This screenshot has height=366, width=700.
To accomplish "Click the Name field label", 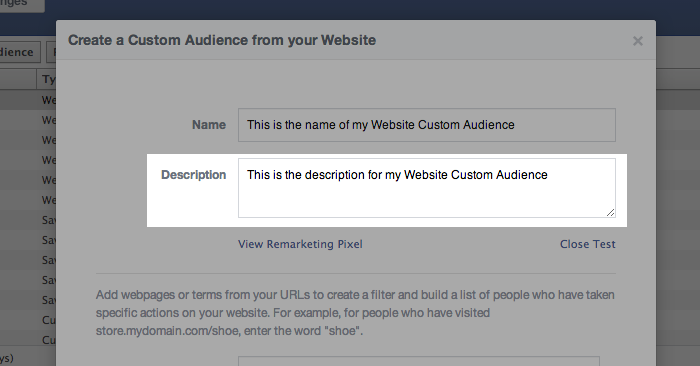I will pos(209,125).
